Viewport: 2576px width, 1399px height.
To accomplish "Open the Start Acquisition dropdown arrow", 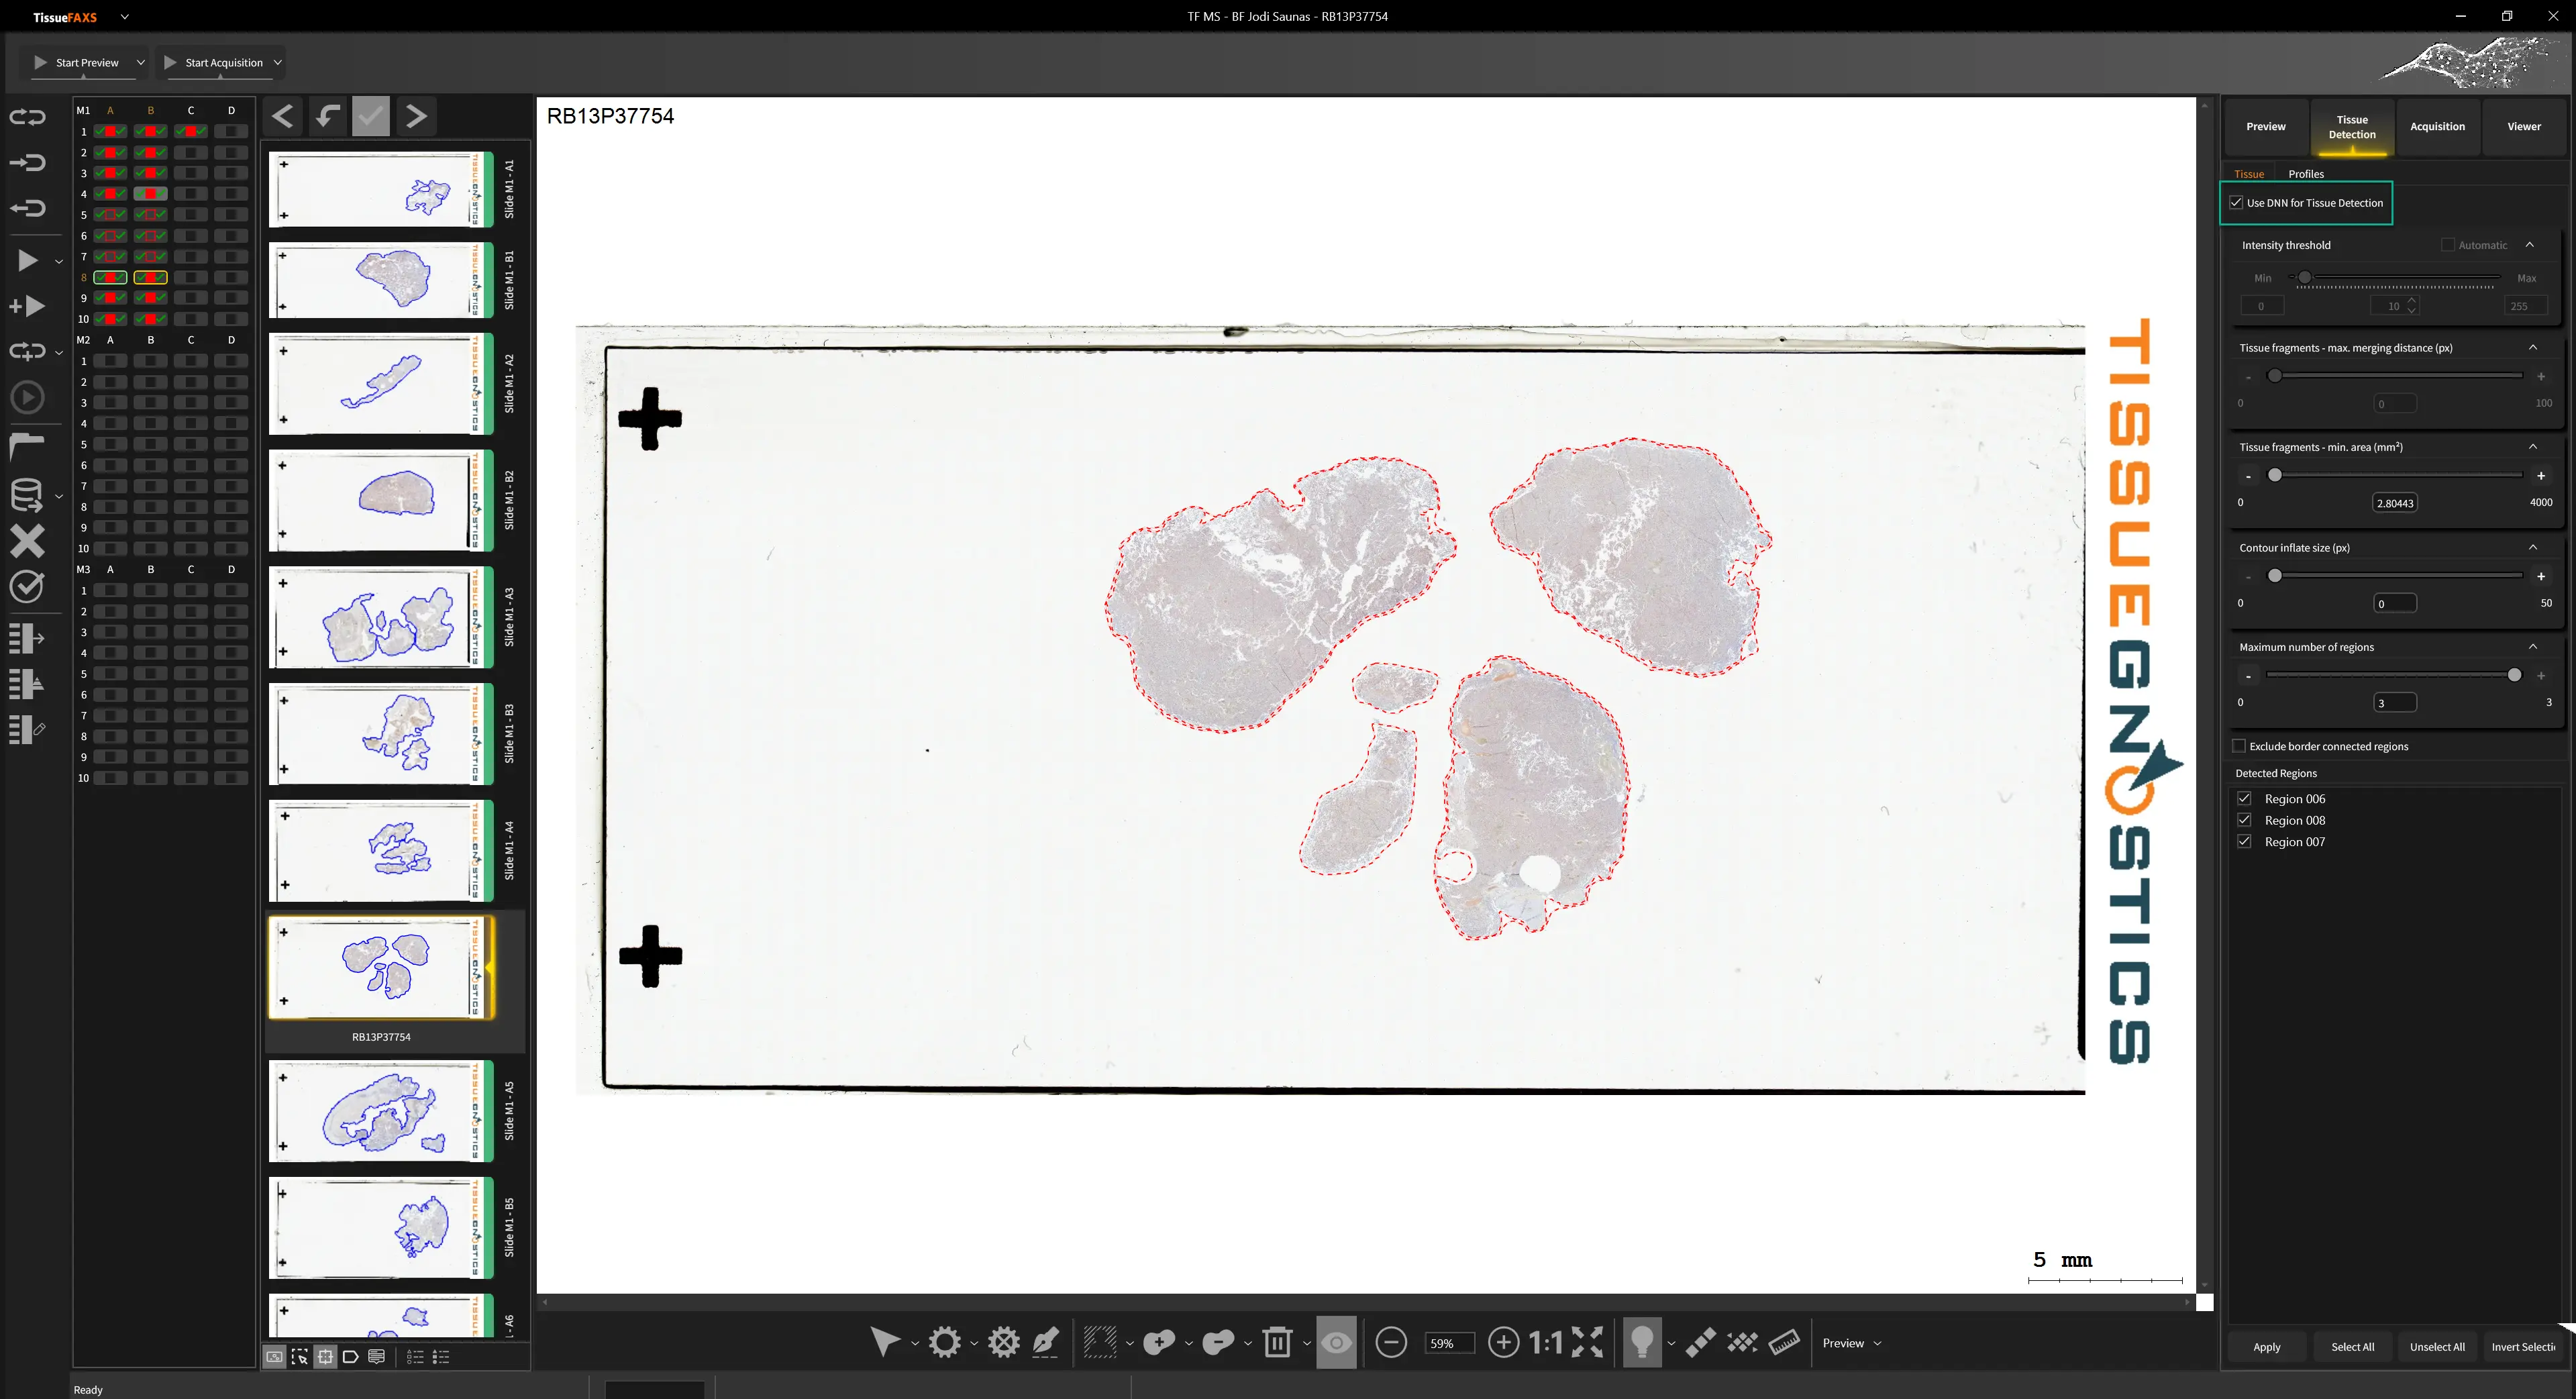I will (277, 62).
